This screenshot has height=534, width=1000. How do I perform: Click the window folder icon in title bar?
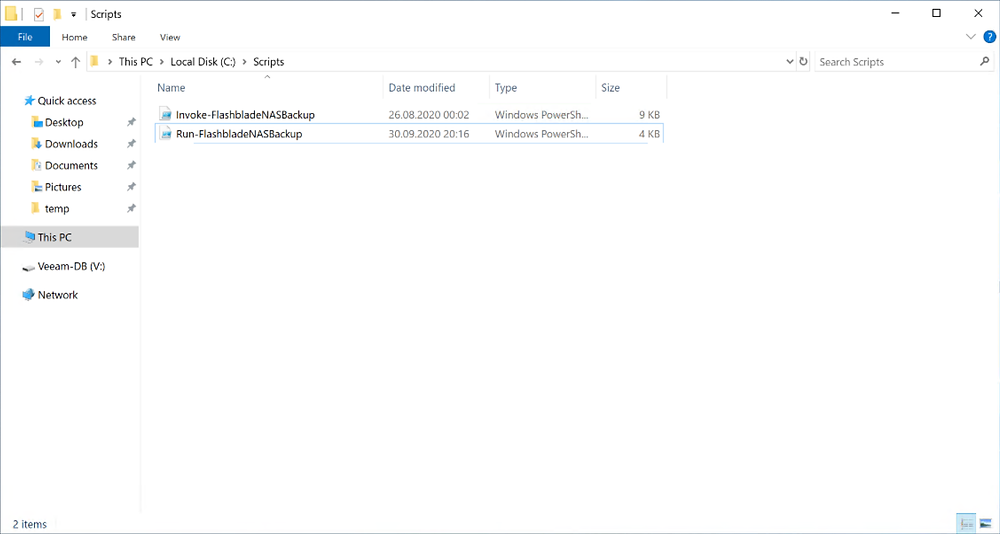click(x=11, y=14)
